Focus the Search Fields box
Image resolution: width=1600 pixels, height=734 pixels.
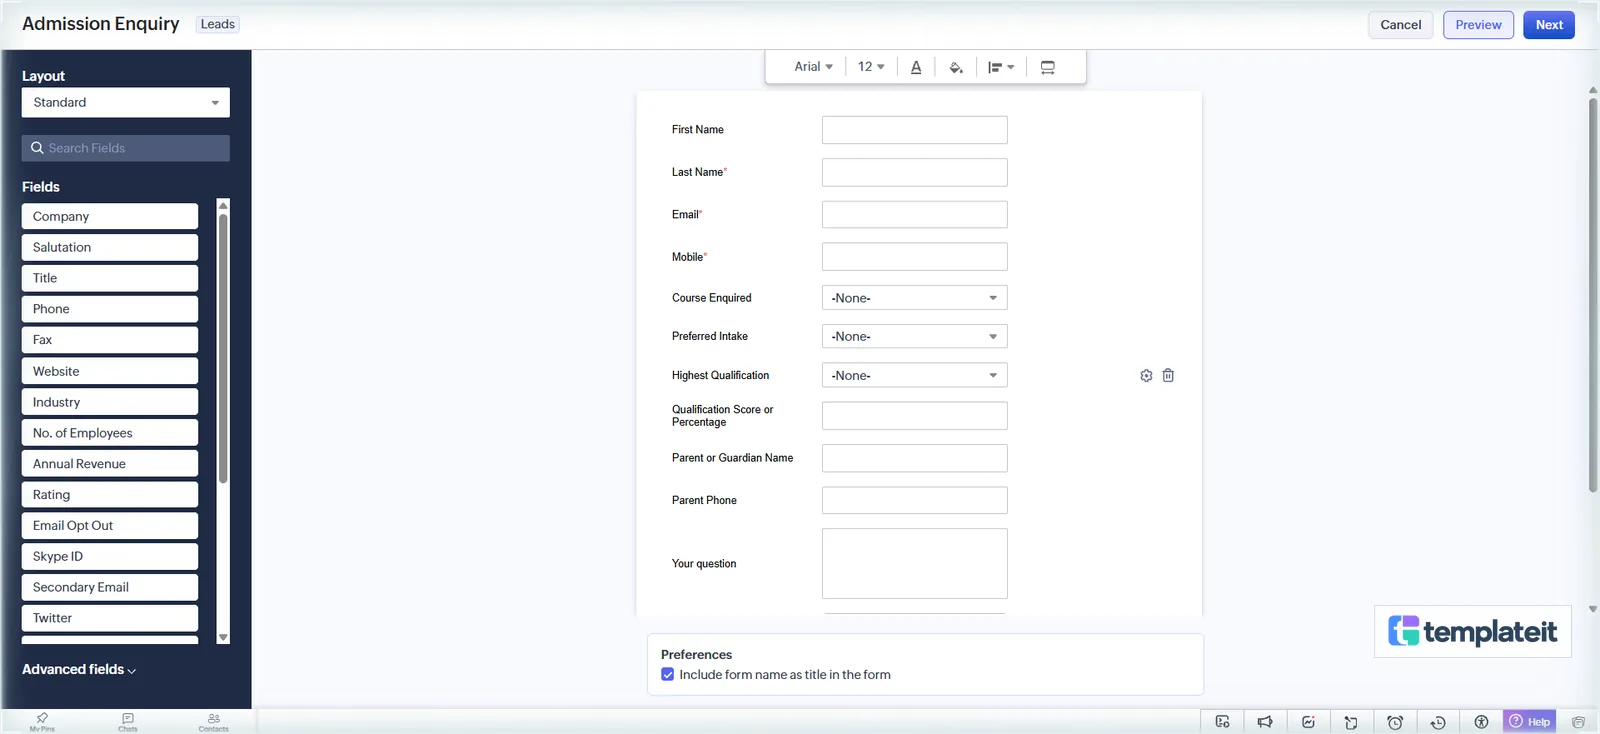(126, 148)
